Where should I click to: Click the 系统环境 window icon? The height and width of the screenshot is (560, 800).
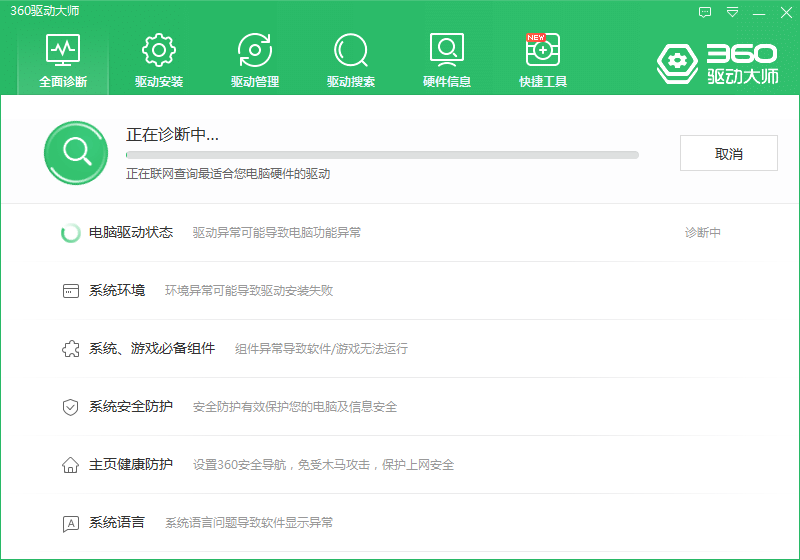[70, 291]
